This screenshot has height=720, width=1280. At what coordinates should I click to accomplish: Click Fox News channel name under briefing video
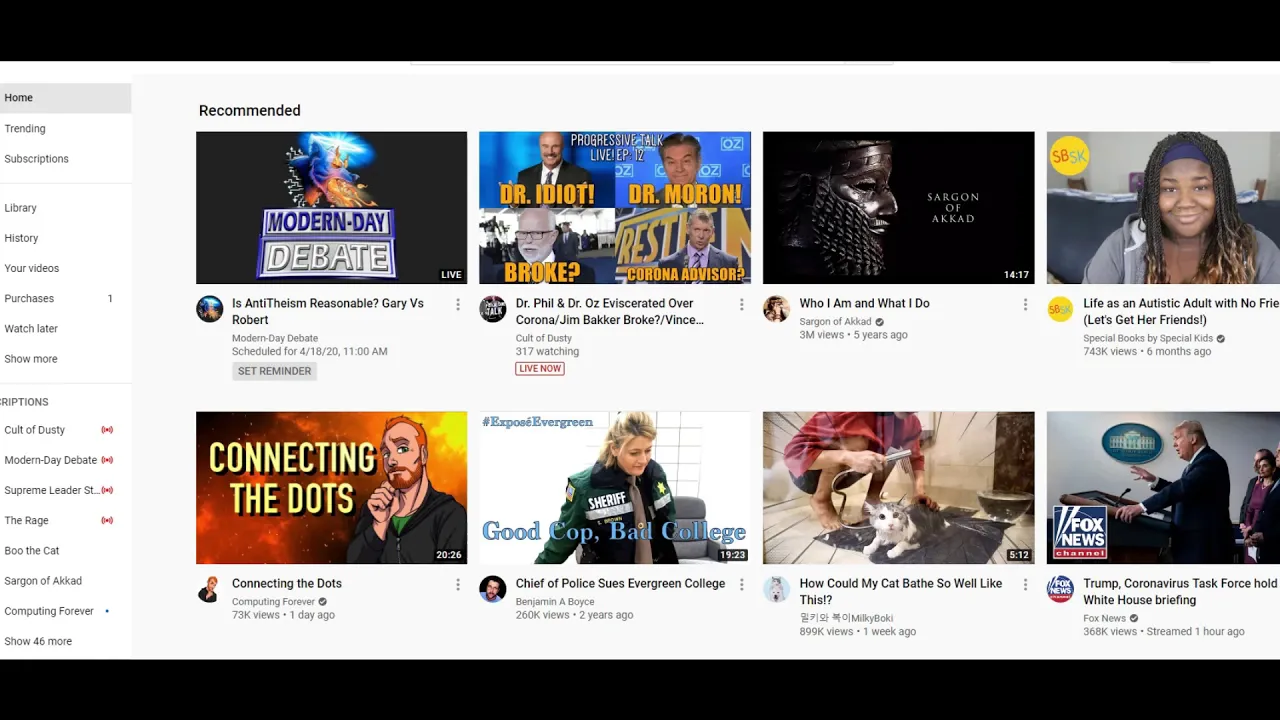click(x=1104, y=618)
